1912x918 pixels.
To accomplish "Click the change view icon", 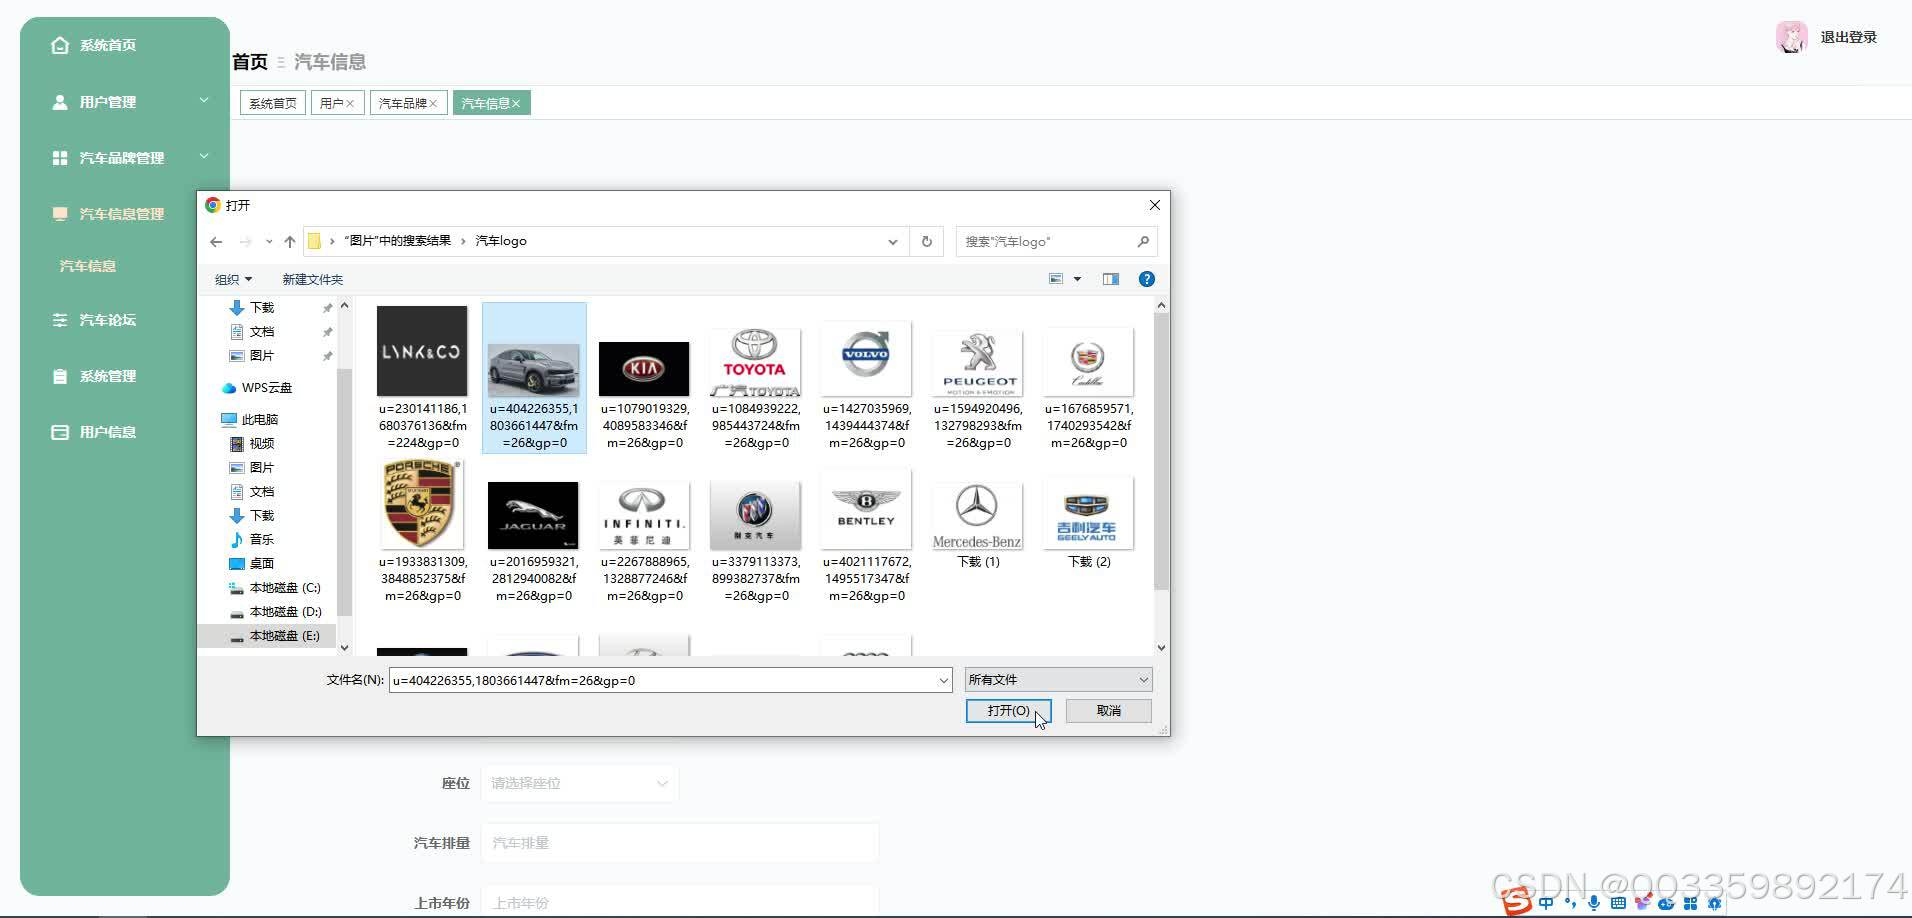I will pyautogui.click(x=1056, y=279).
